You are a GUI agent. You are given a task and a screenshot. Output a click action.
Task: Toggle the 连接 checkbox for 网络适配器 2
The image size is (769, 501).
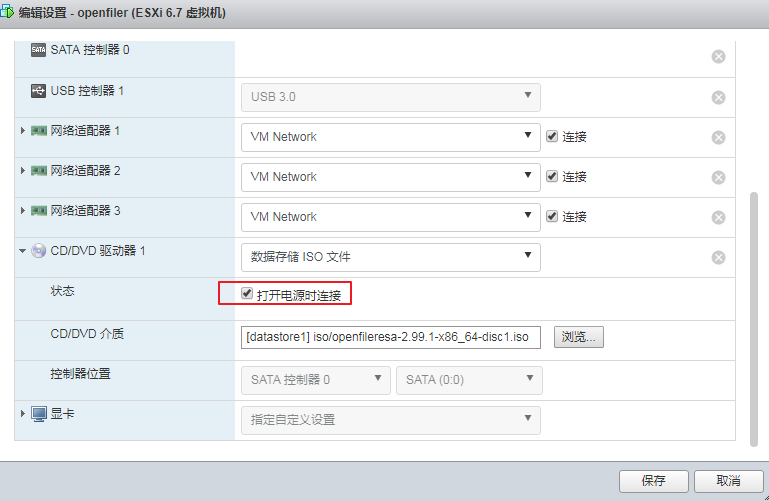(551, 176)
